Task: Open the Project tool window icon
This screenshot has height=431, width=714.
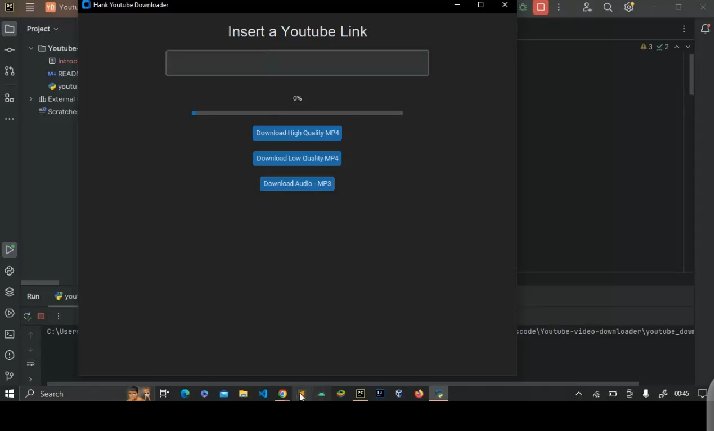Action: pos(10,29)
